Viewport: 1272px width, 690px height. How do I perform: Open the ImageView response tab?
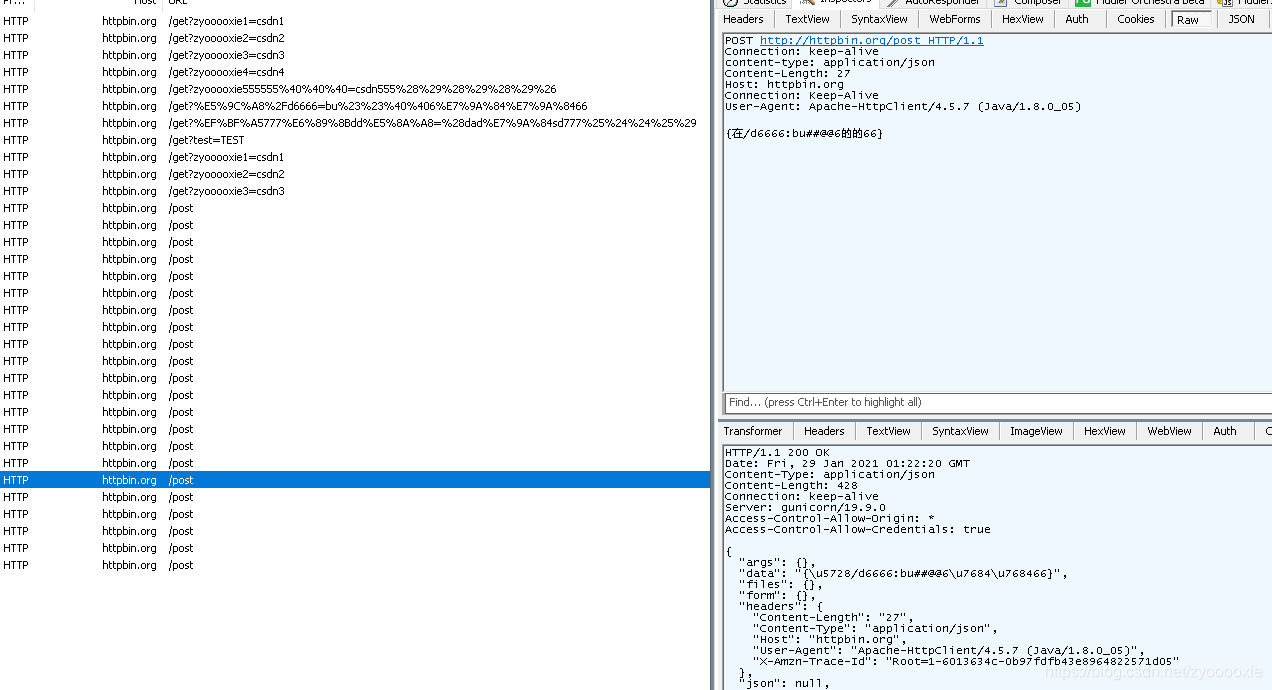point(1036,431)
